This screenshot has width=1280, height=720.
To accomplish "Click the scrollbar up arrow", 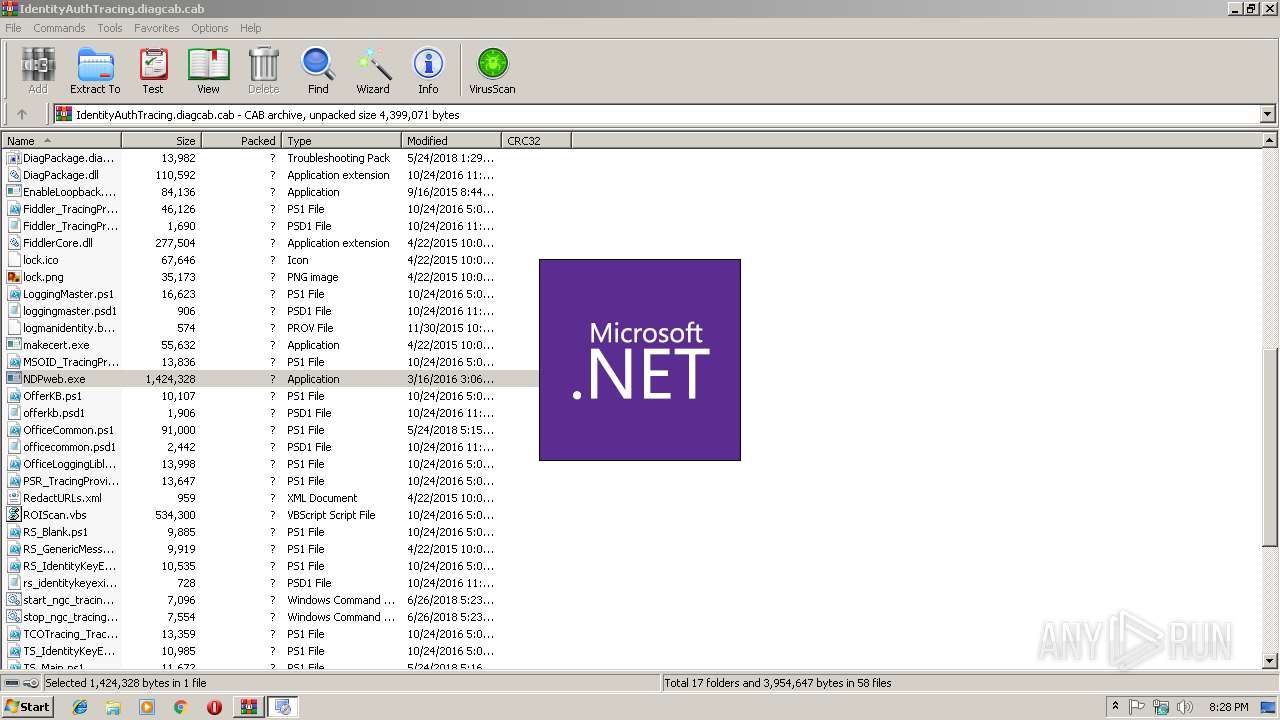I will [1270, 141].
